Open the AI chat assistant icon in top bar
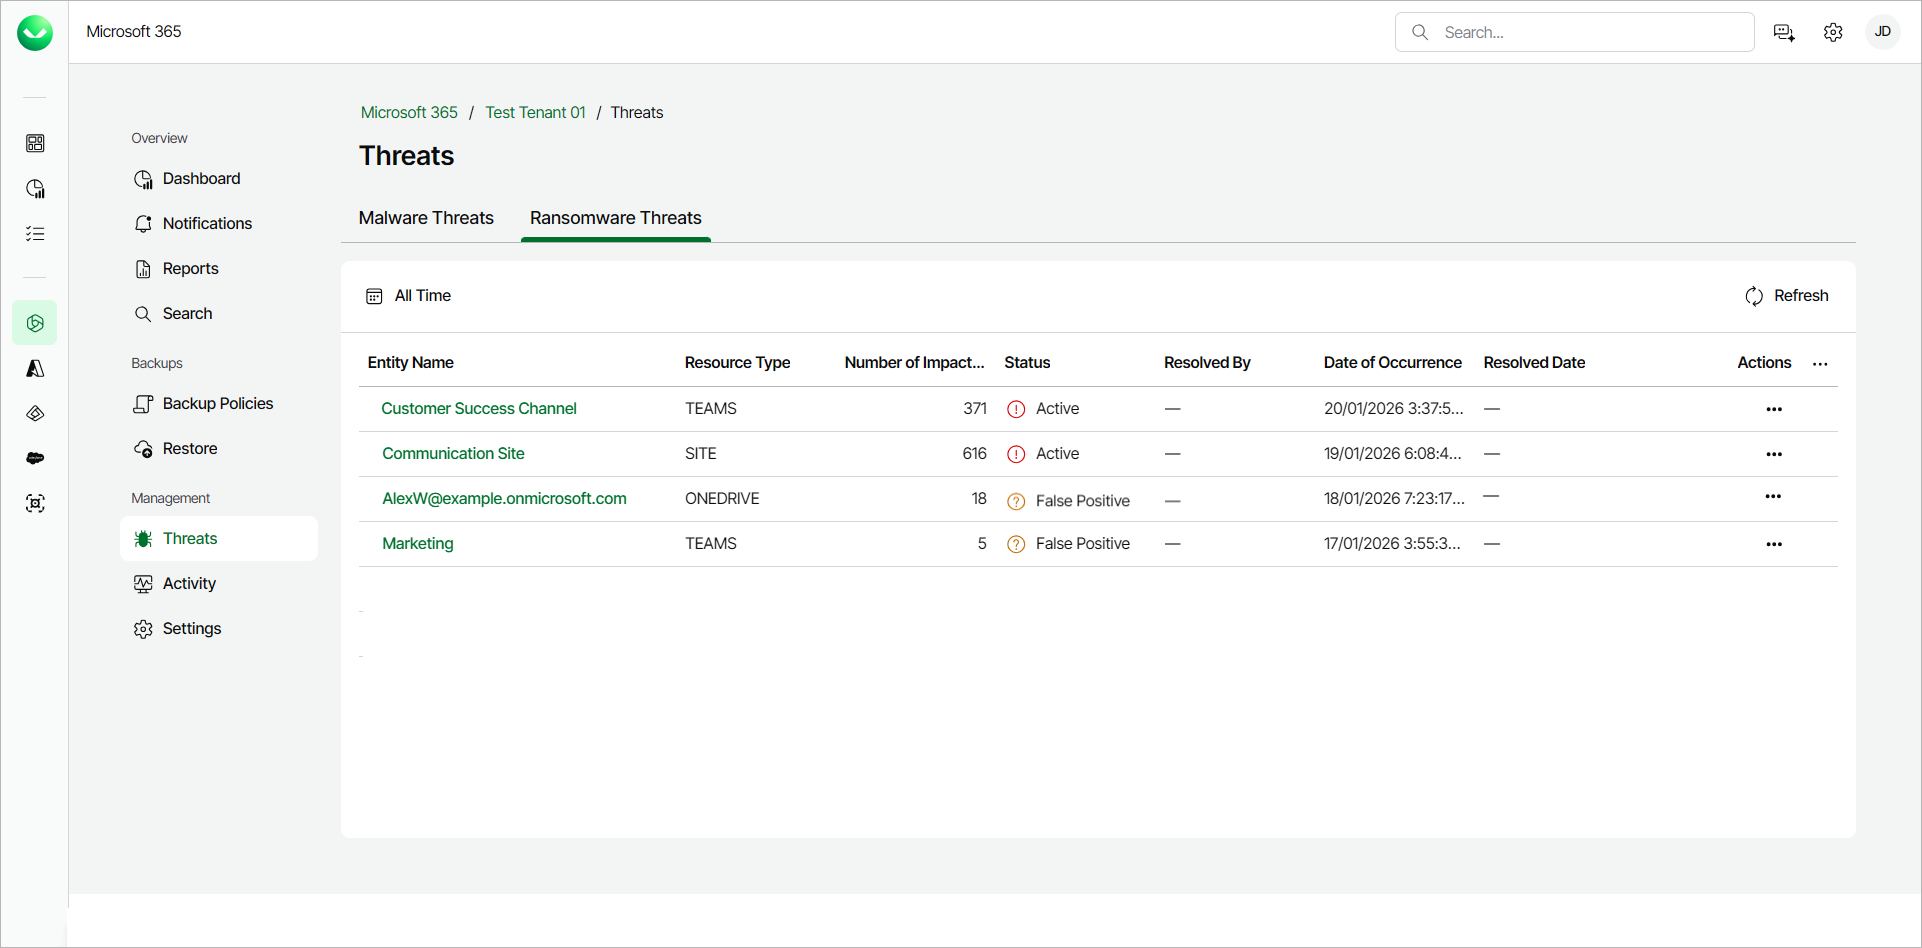This screenshot has width=1922, height=948. [x=1784, y=32]
